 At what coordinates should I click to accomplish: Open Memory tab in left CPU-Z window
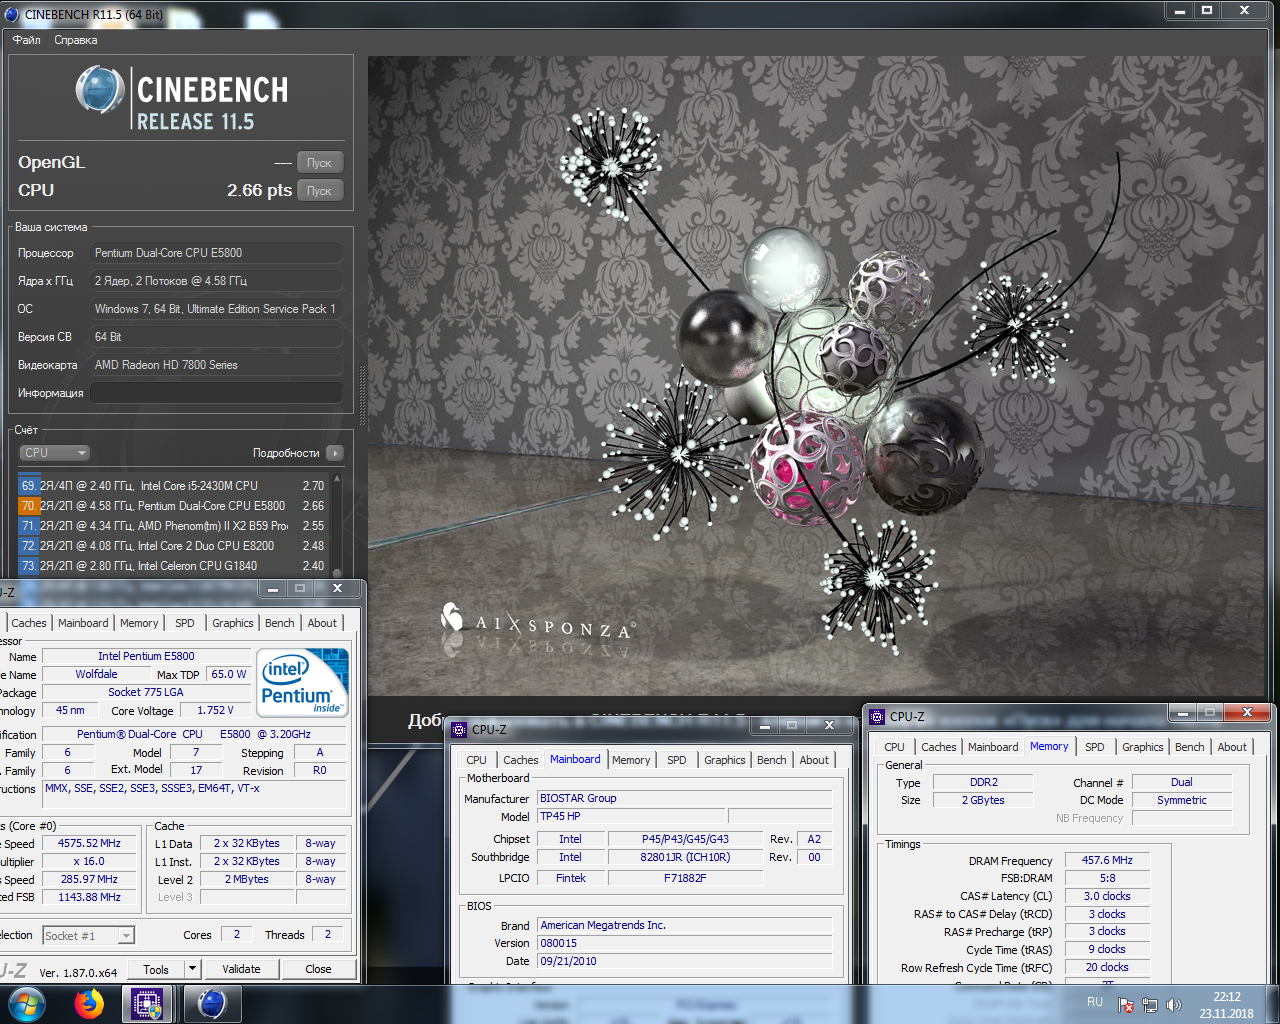139,623
